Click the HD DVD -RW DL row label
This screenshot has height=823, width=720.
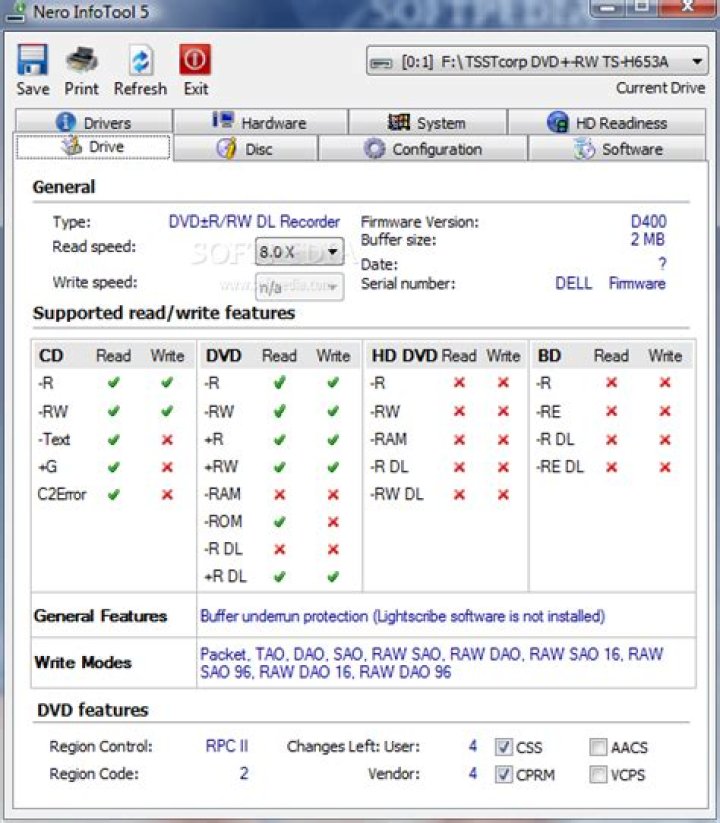click(397, 494)
